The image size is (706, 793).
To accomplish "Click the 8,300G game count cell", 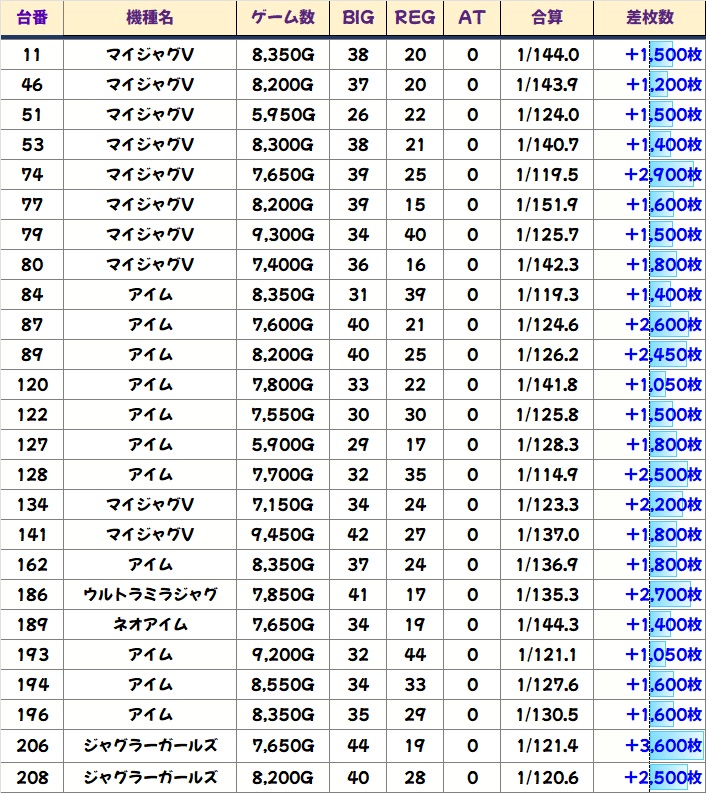I will tap(283, 145).
